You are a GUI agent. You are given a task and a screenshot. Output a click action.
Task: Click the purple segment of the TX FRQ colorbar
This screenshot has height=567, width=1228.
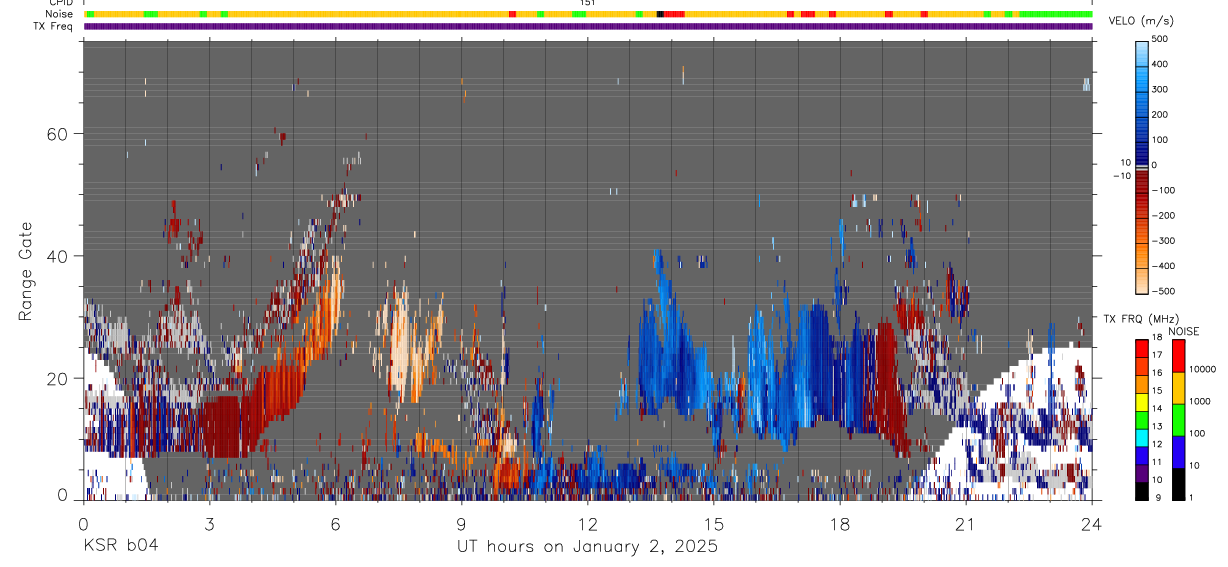coord(1142,473)
